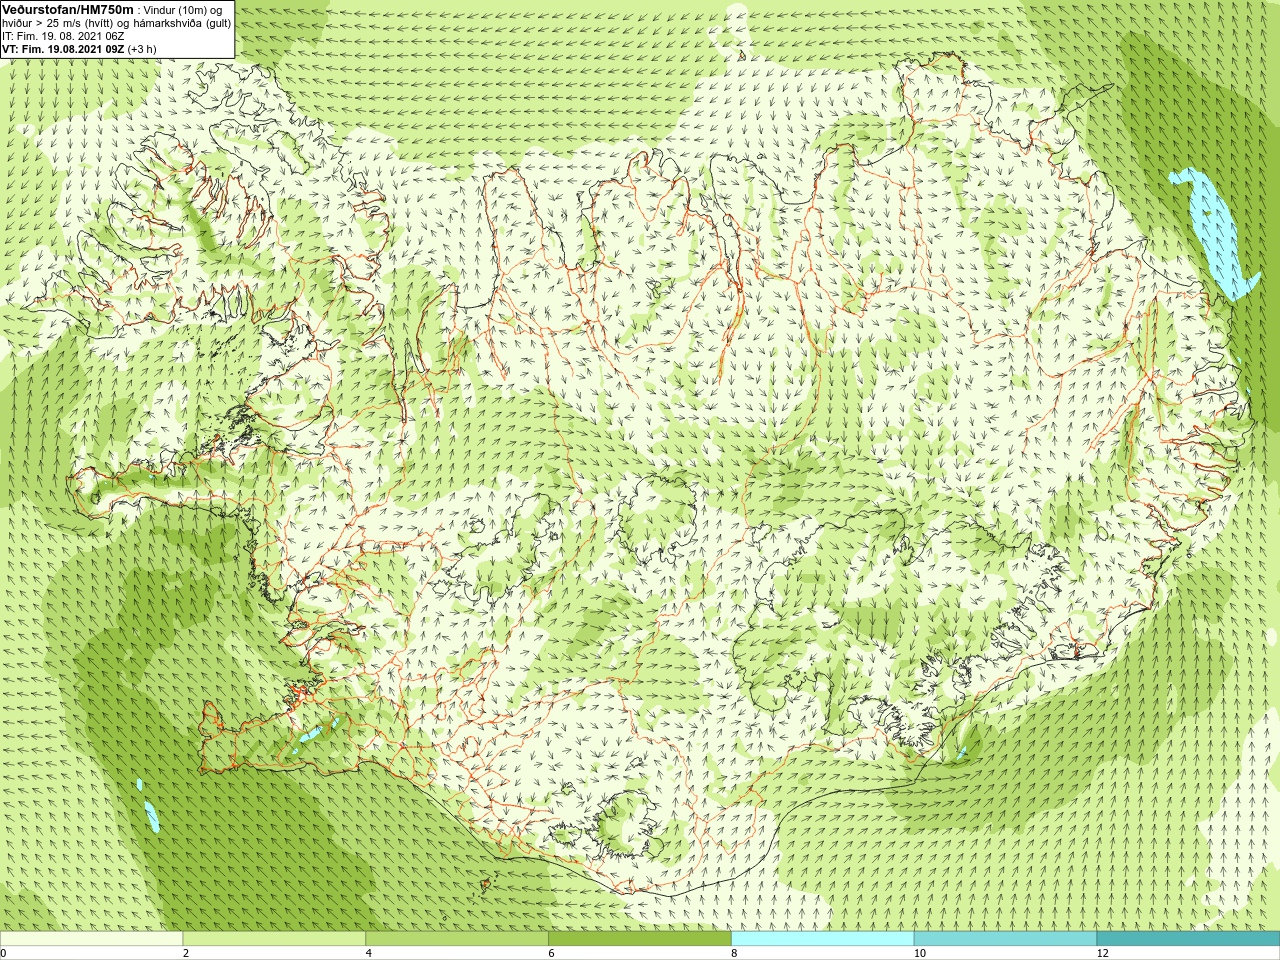Click the legend label 8
The width and height of the screenshot is (1280, 960).
[x=735, y=953]
